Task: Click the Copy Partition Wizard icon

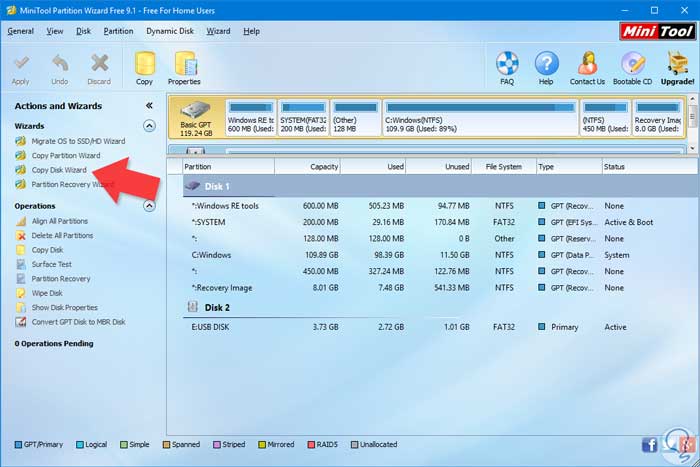Action: coord(21,155)
